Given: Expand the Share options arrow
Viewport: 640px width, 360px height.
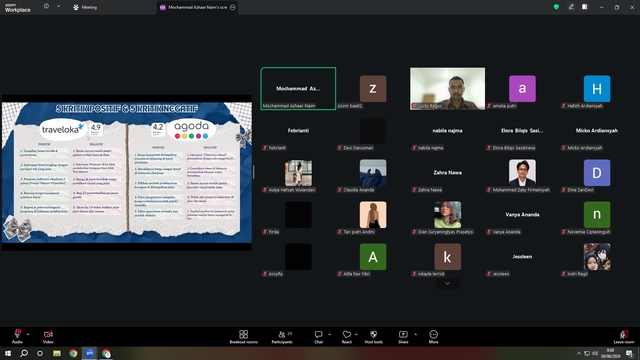Looking at the screenshot, I should click(x=416, y=334).
